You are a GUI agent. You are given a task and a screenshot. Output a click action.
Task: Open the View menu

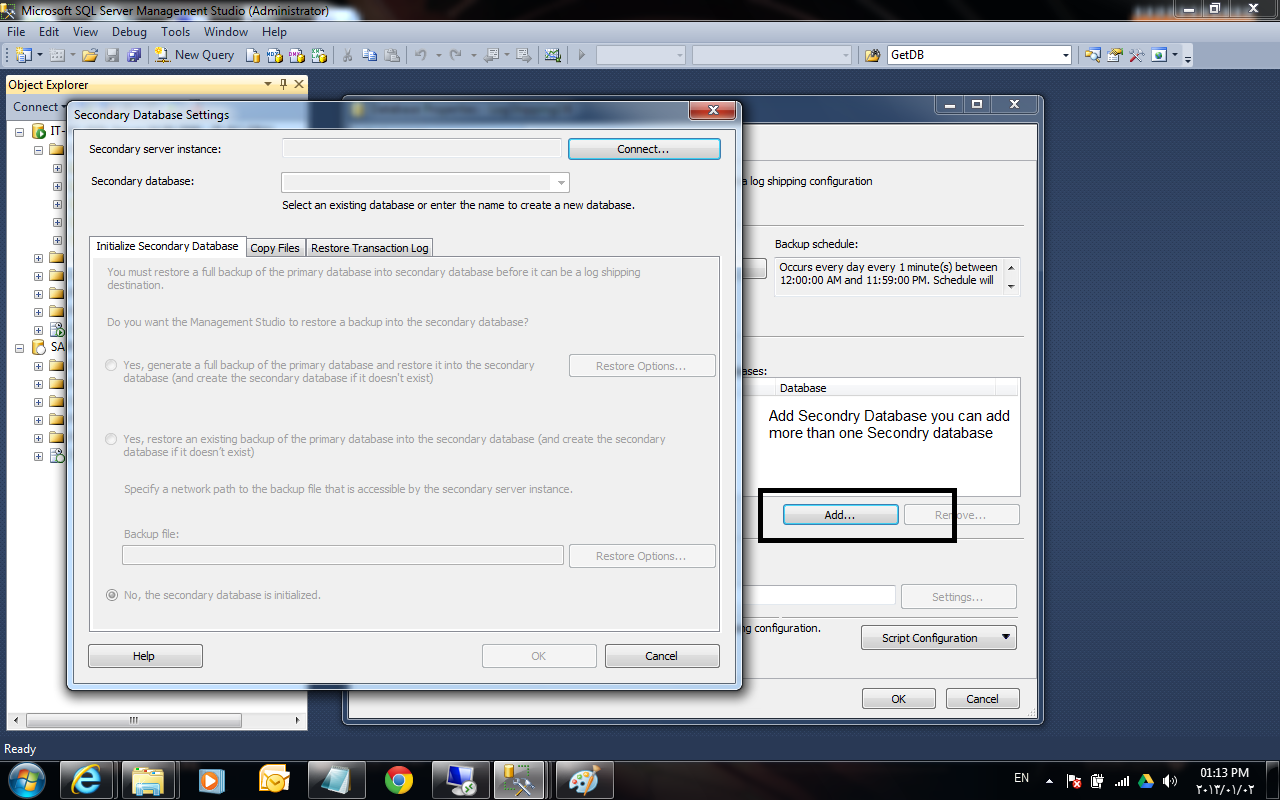(x=86, y=32)
